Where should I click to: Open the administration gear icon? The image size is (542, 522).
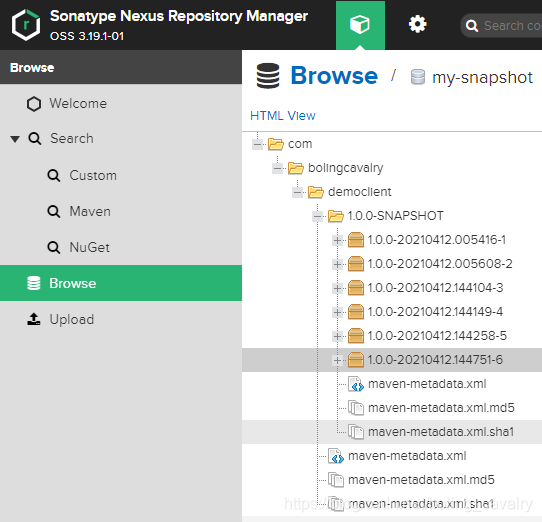[x=418, y=25]
